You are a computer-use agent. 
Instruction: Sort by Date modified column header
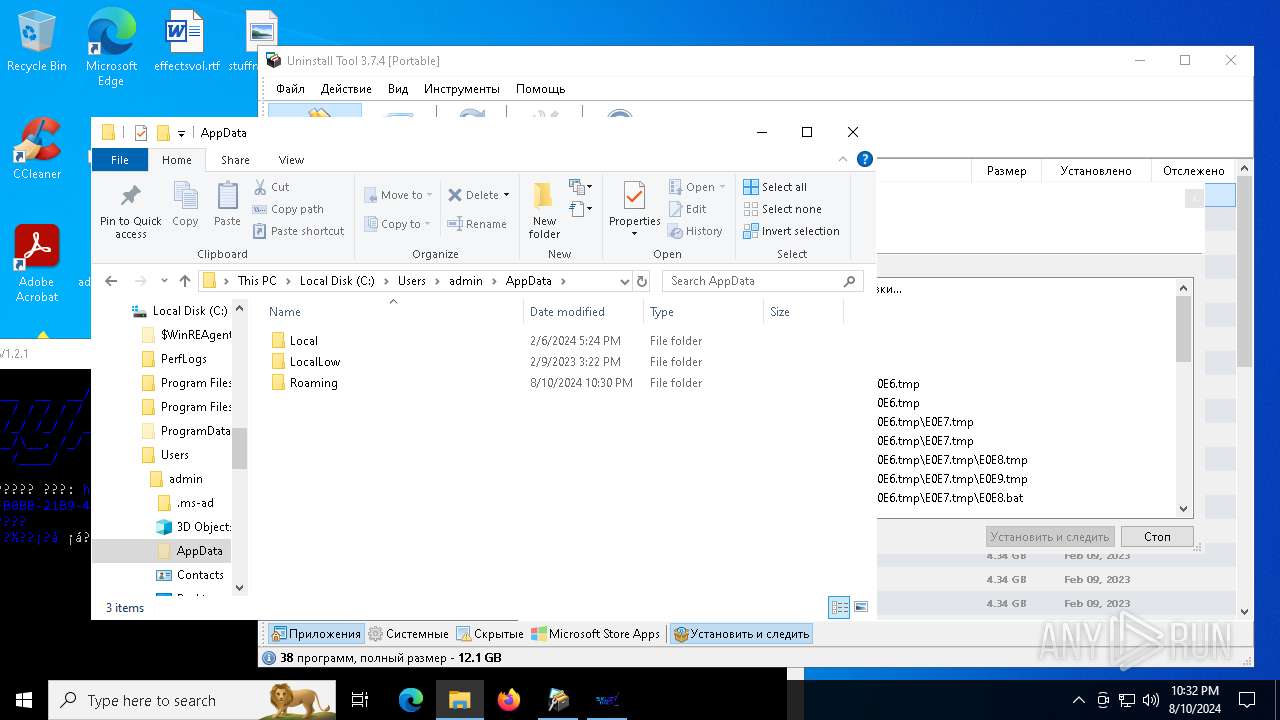(x=583, y=312)
